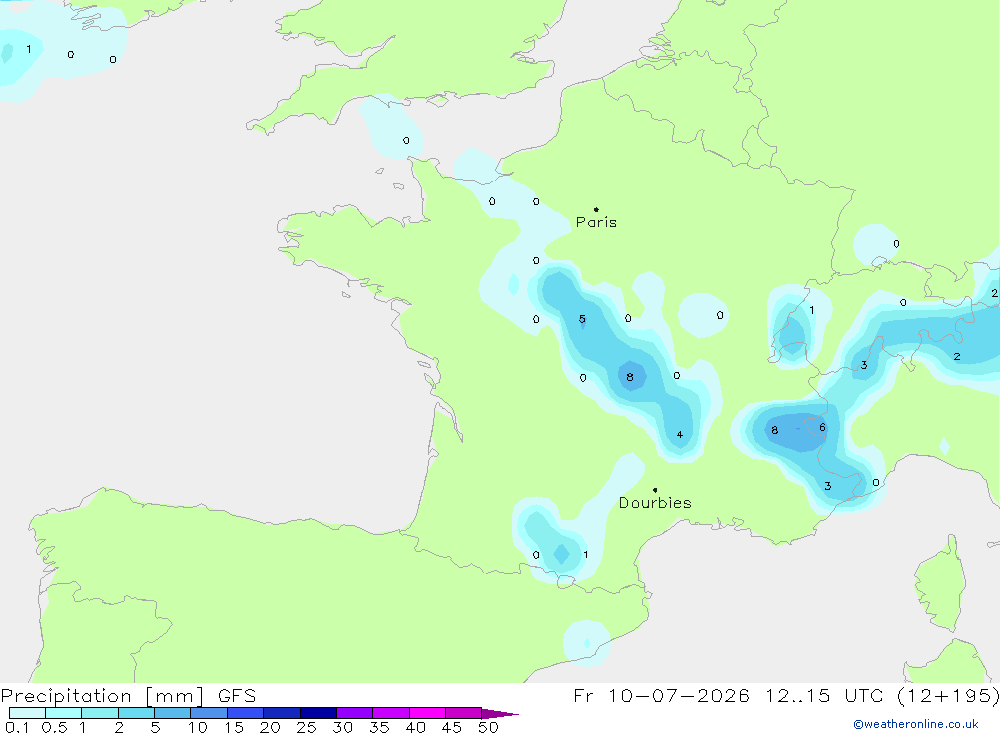
Task: Click the 6 mm value near the Alps
Action: (822, 427)
